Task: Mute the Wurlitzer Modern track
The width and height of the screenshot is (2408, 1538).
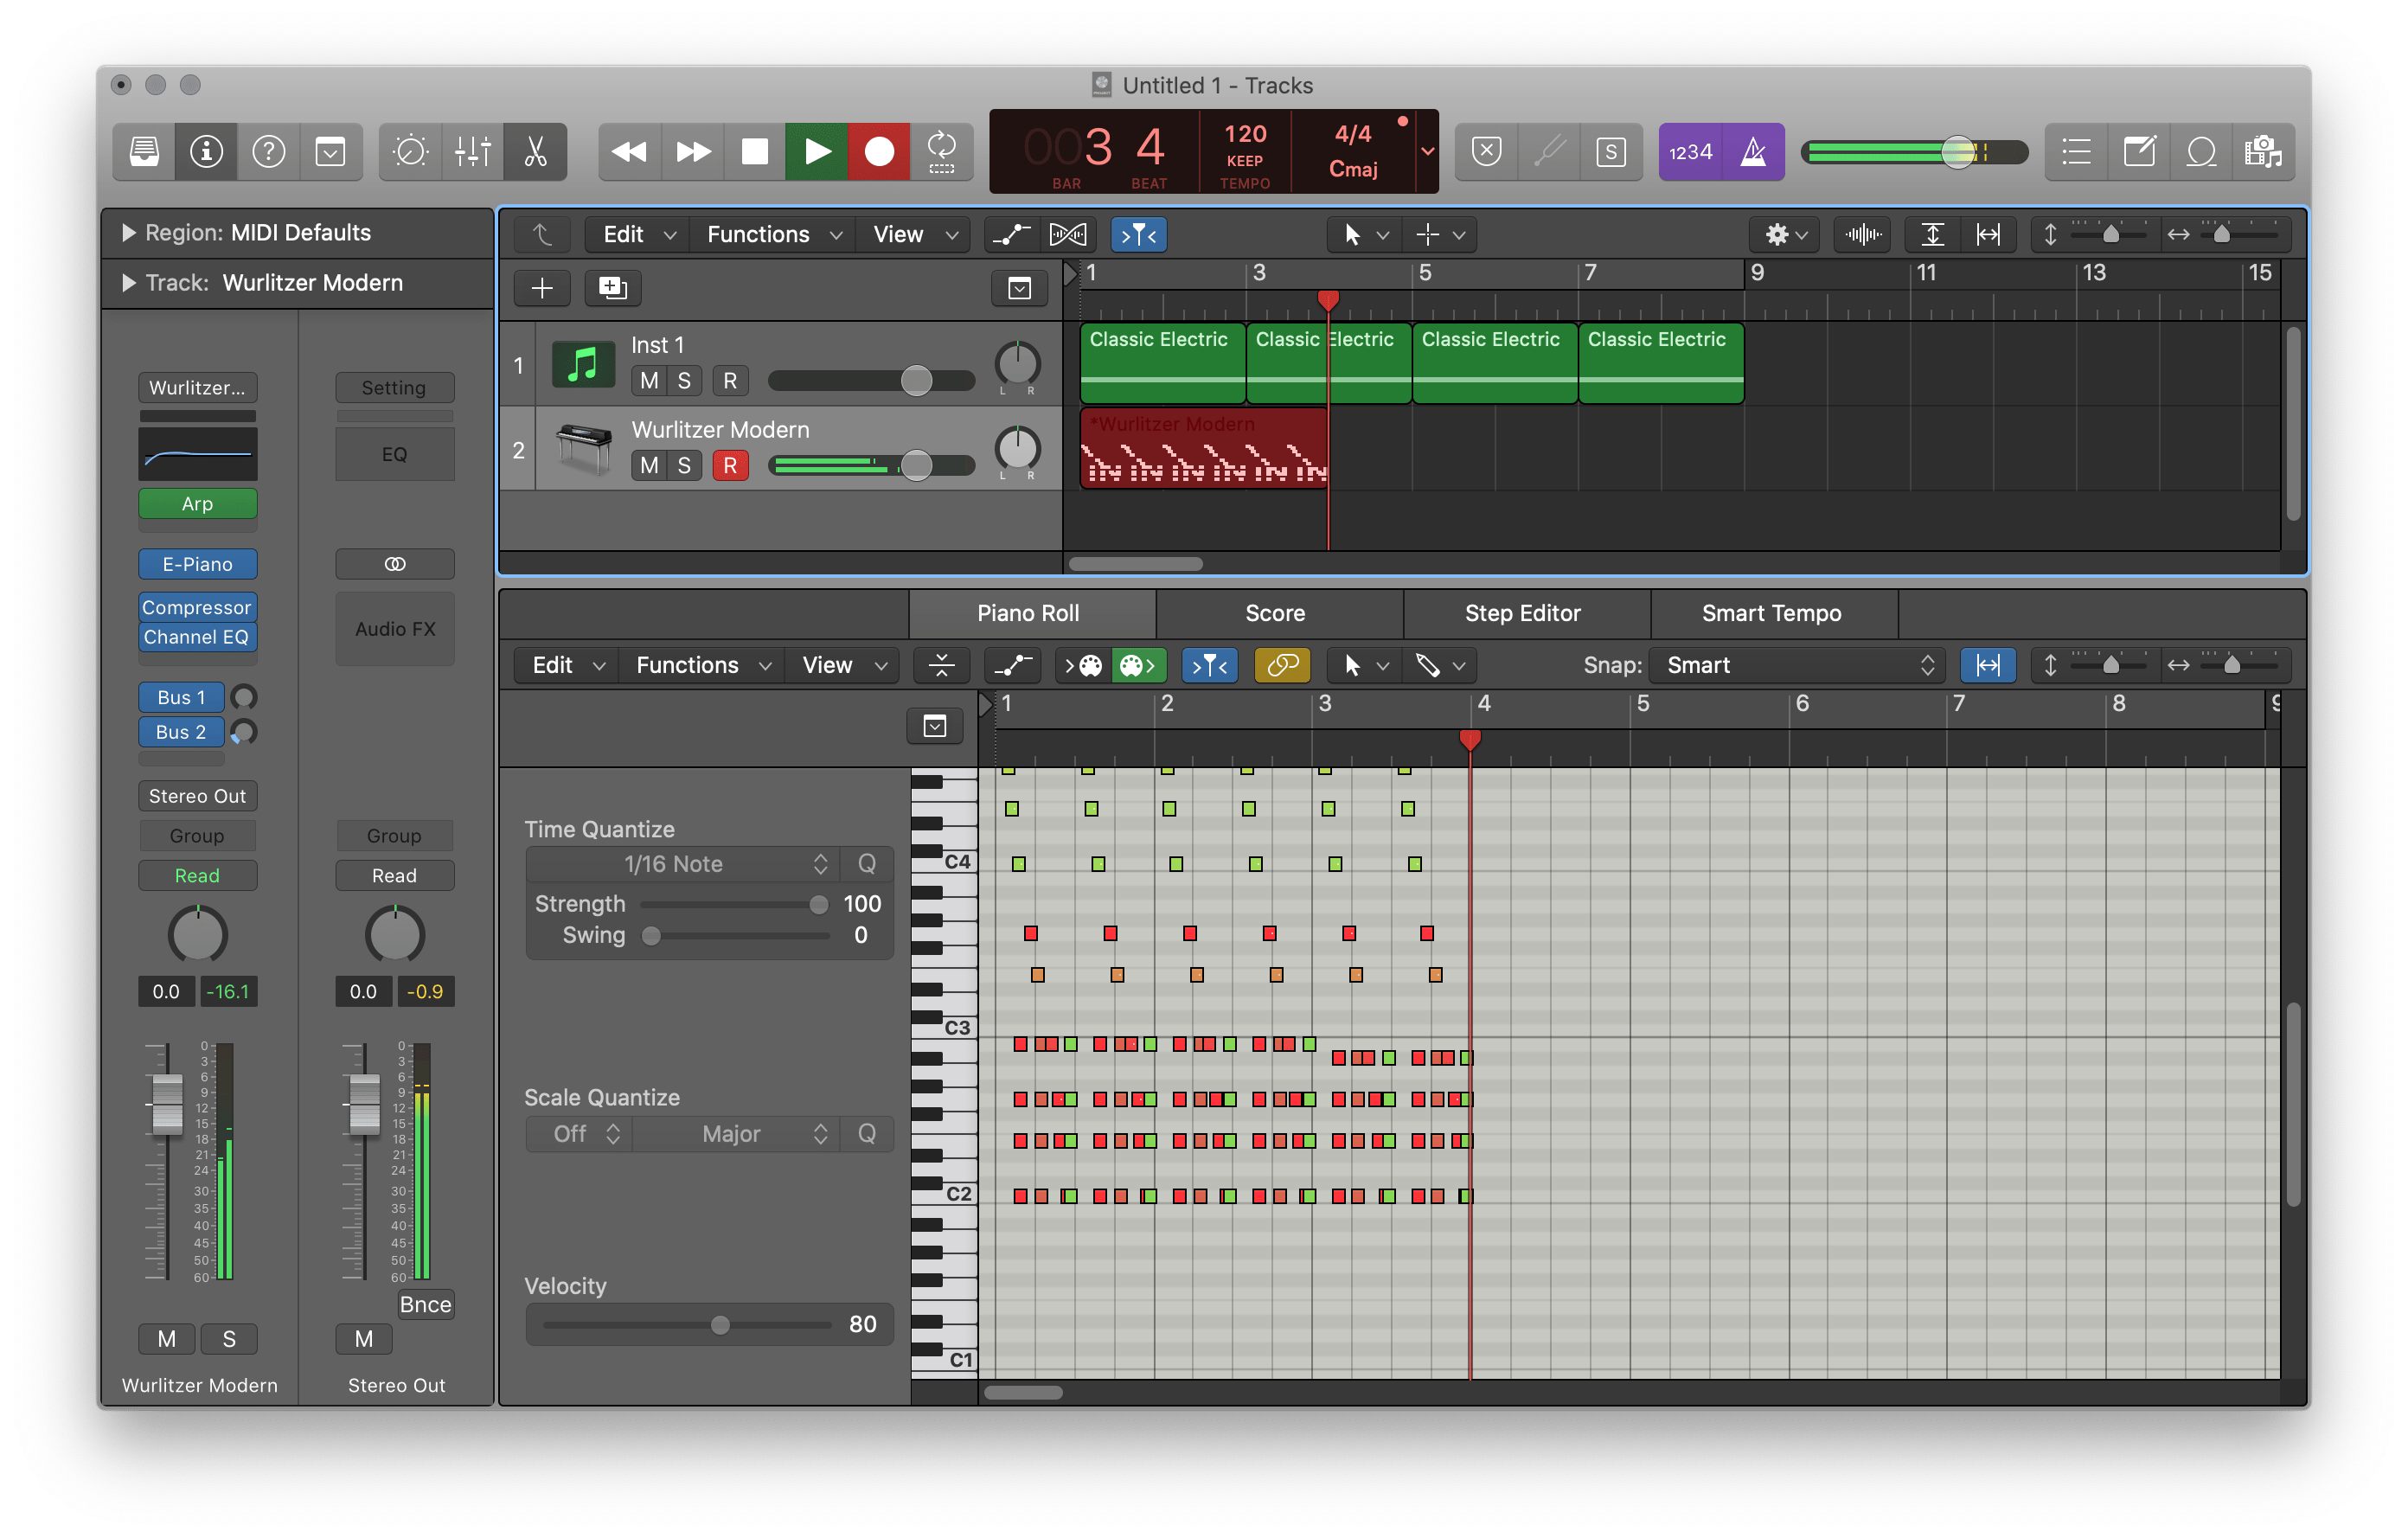Action: point(649,465)
